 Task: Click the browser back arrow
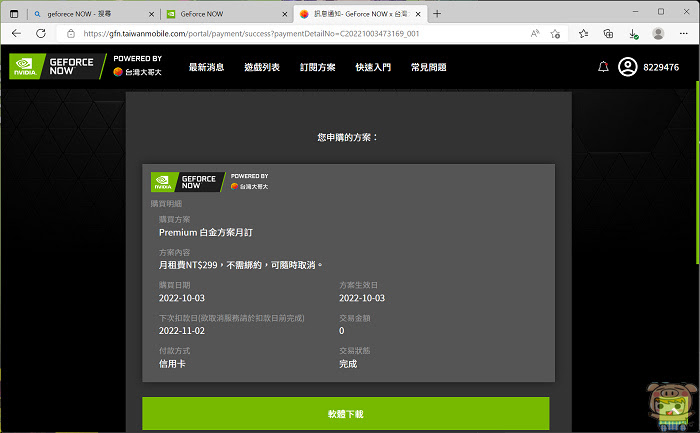click(17, 33)
